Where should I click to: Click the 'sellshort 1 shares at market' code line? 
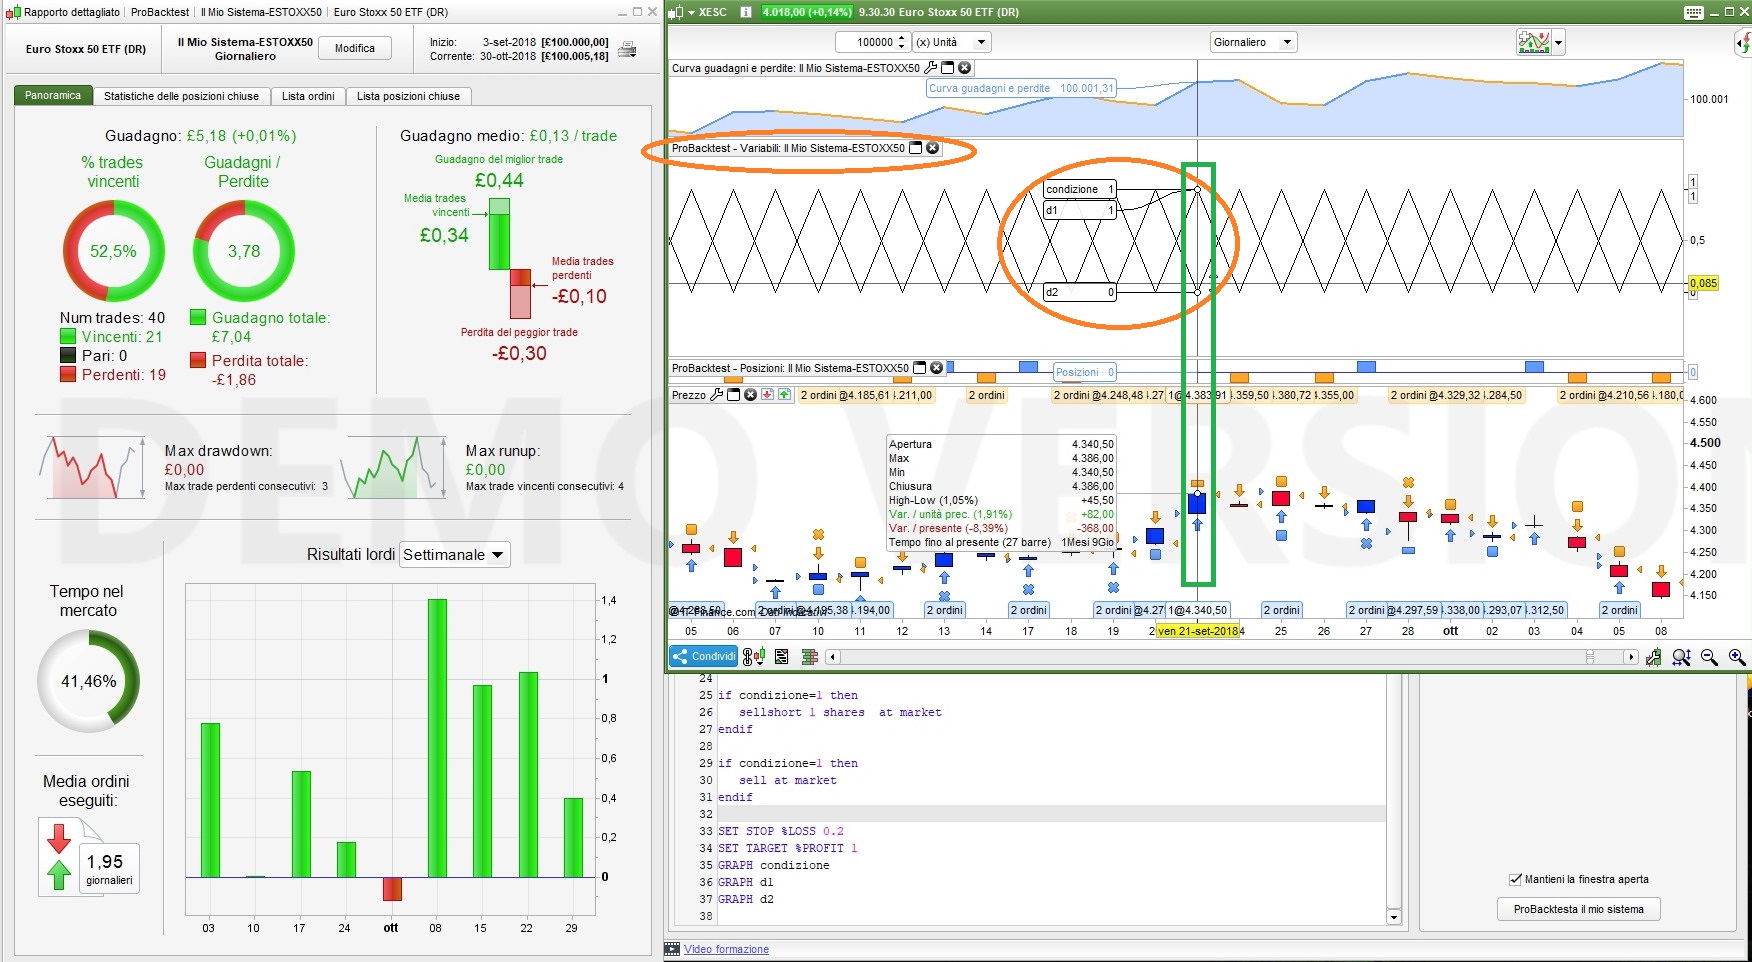(840, 712)
